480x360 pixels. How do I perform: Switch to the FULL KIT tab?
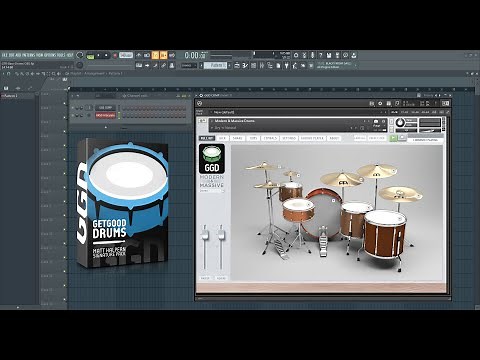(207, 138)
